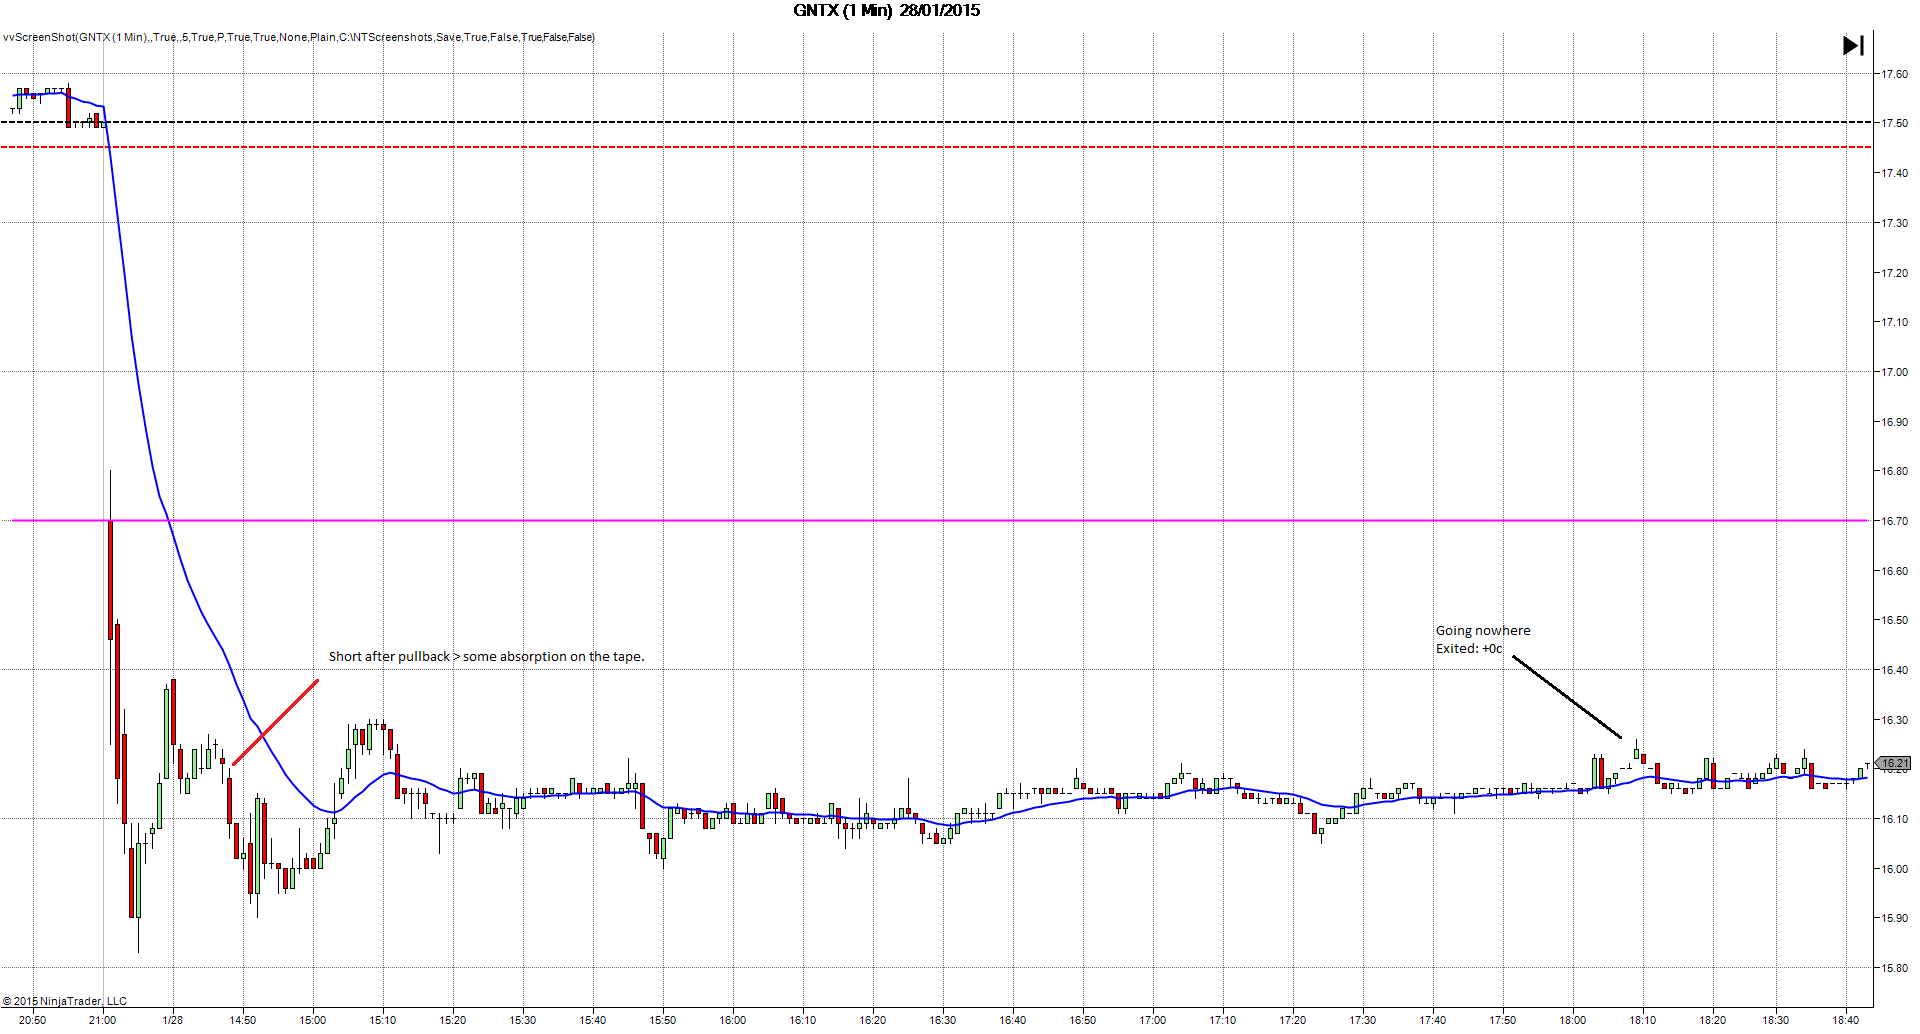The width and height of the screenshot is (1920, 1034).
Task: Click the 15.80 price axis label
Action: tap(1895, 968)
